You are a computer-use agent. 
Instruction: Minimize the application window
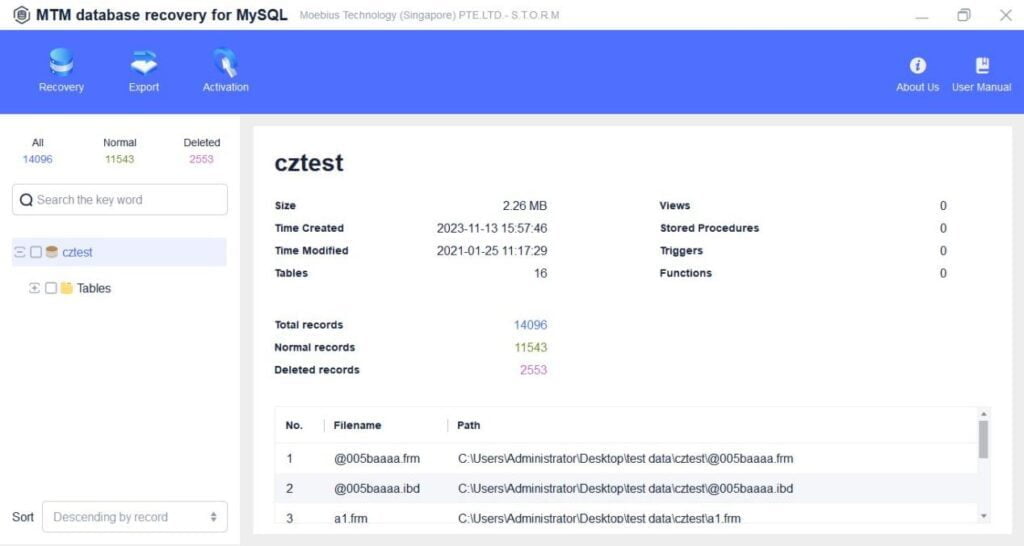click(921, 15)
